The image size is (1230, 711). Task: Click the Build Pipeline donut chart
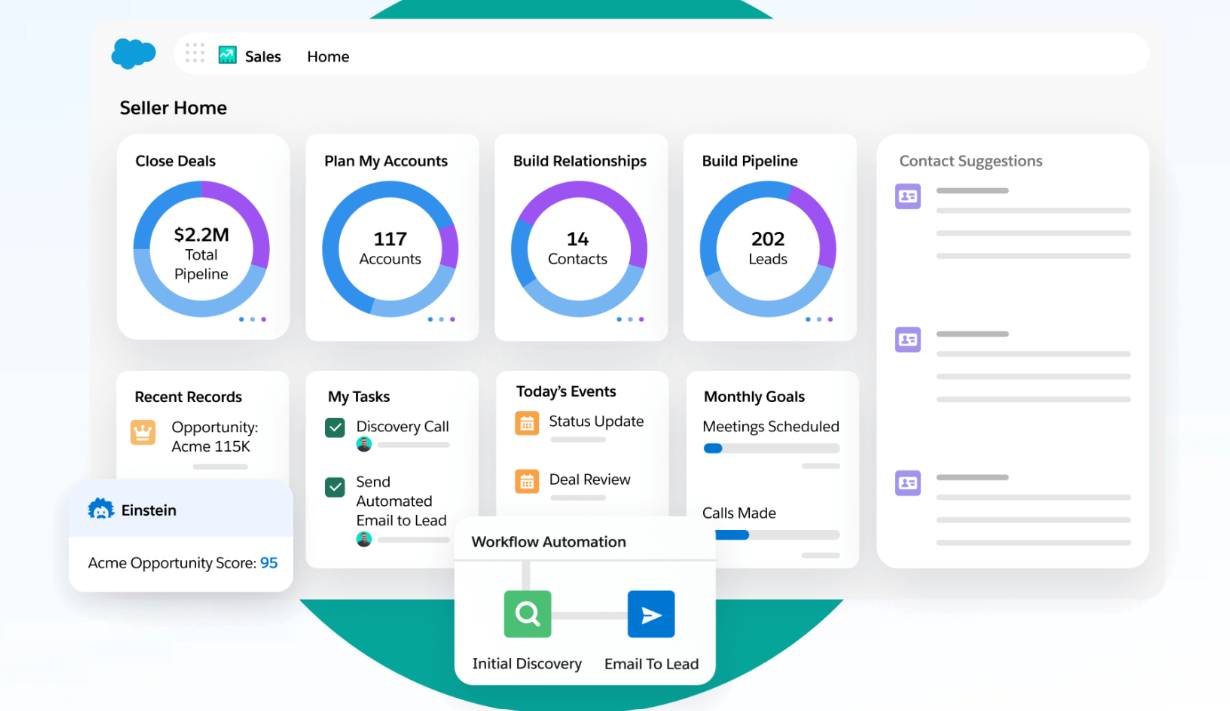point(768,249)
